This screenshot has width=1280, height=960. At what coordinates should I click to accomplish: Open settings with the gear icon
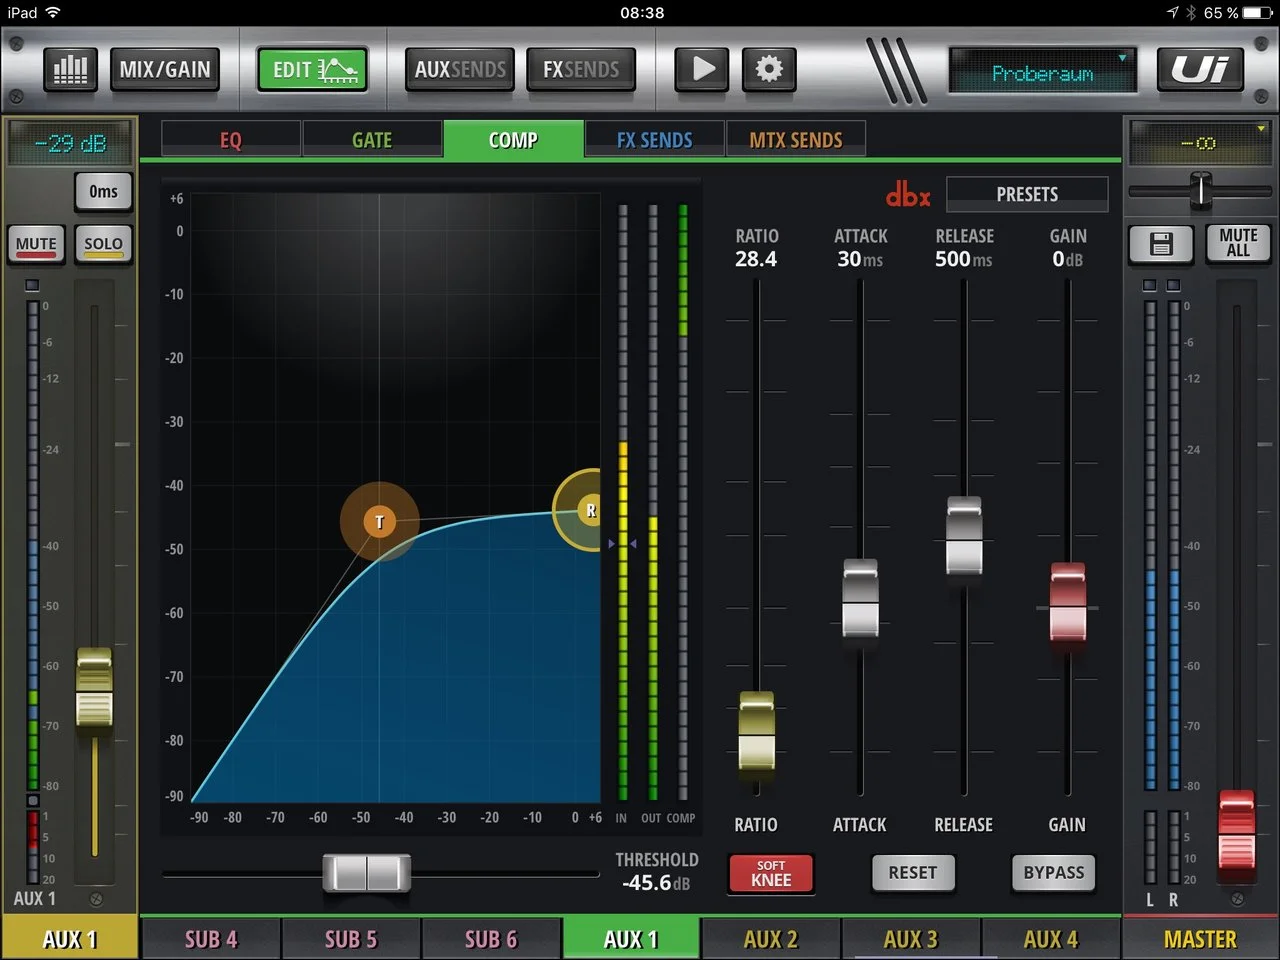coord(768,69)
